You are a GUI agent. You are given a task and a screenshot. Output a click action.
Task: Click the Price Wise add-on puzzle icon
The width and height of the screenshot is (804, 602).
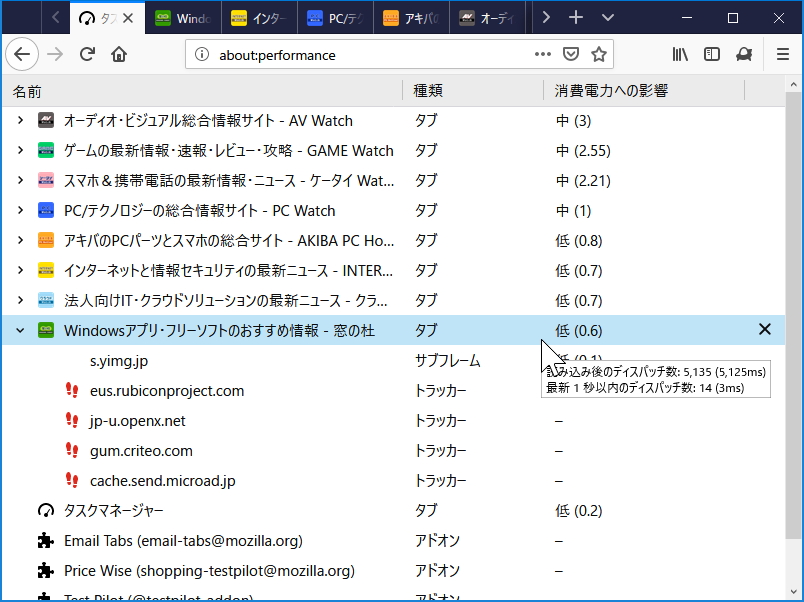pyautogui.click(x=46, y=570)
